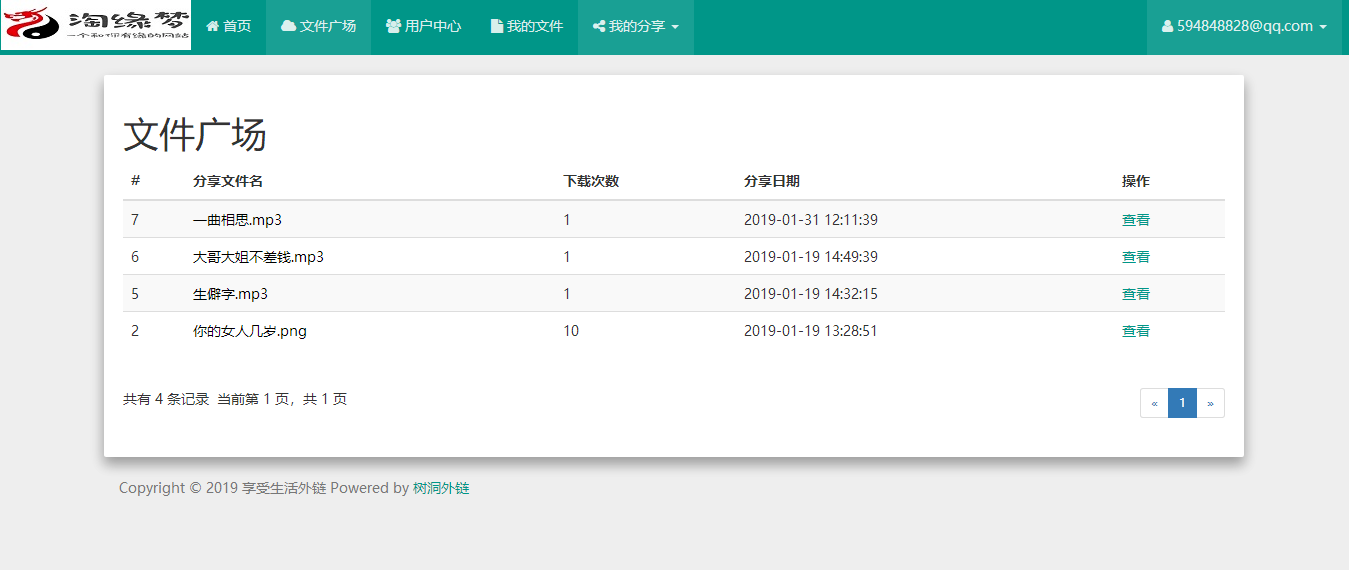Expand the 594848828@qq.com account dropdown
The image size is (1349, 570).
click(x=1244, y=27)
